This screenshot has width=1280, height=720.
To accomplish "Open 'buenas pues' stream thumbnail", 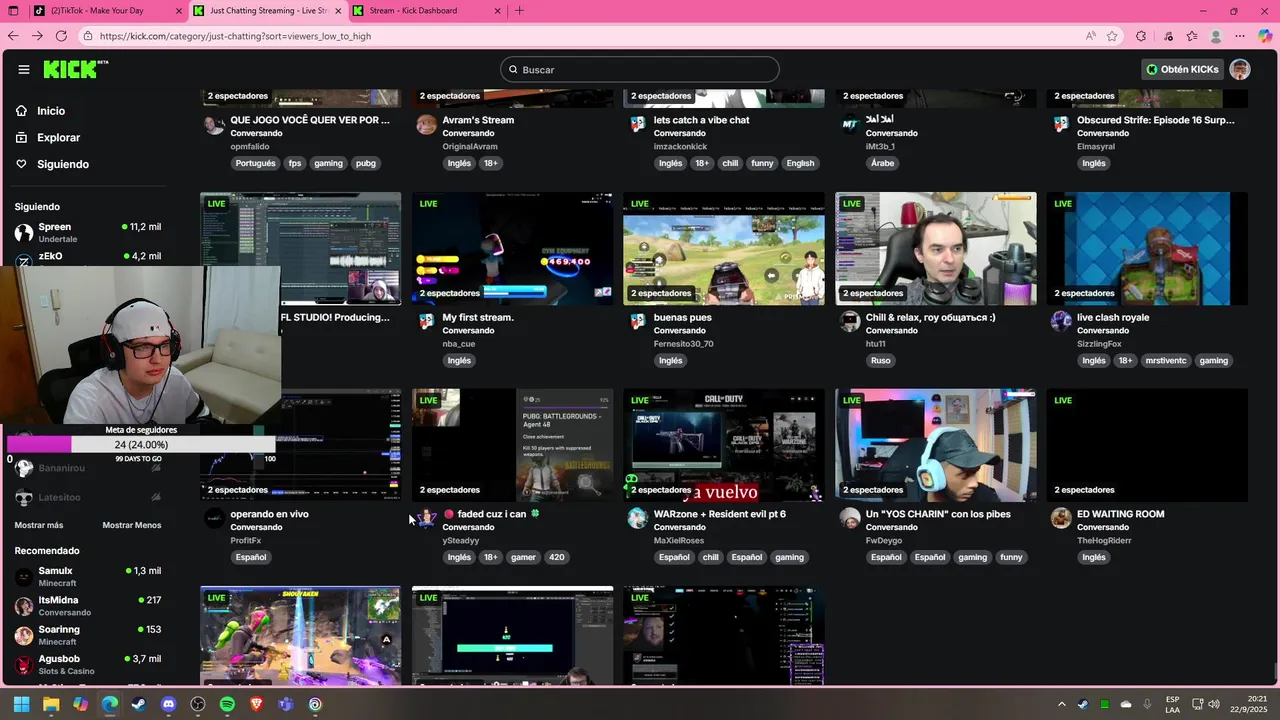I will point(724,248).
